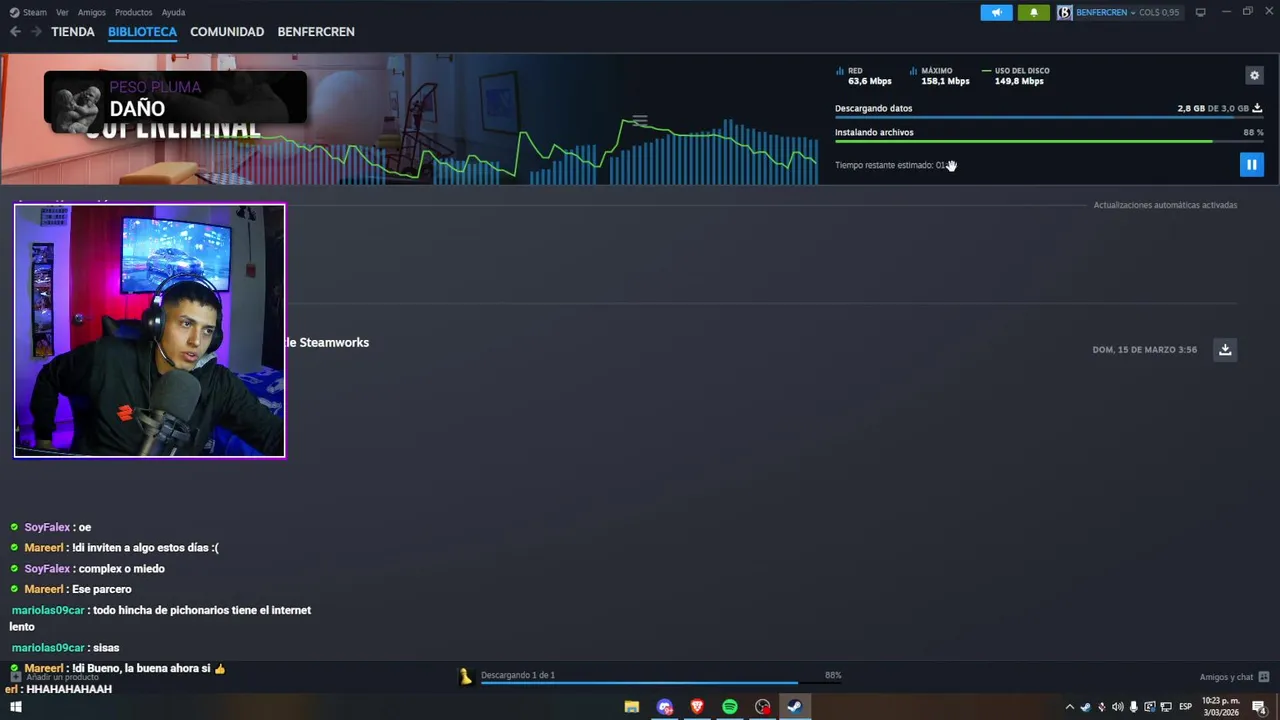Open Discord from the taskbar
This screenshot has width=1280, height=720.
pyautogui.click(x=664, y=707)
